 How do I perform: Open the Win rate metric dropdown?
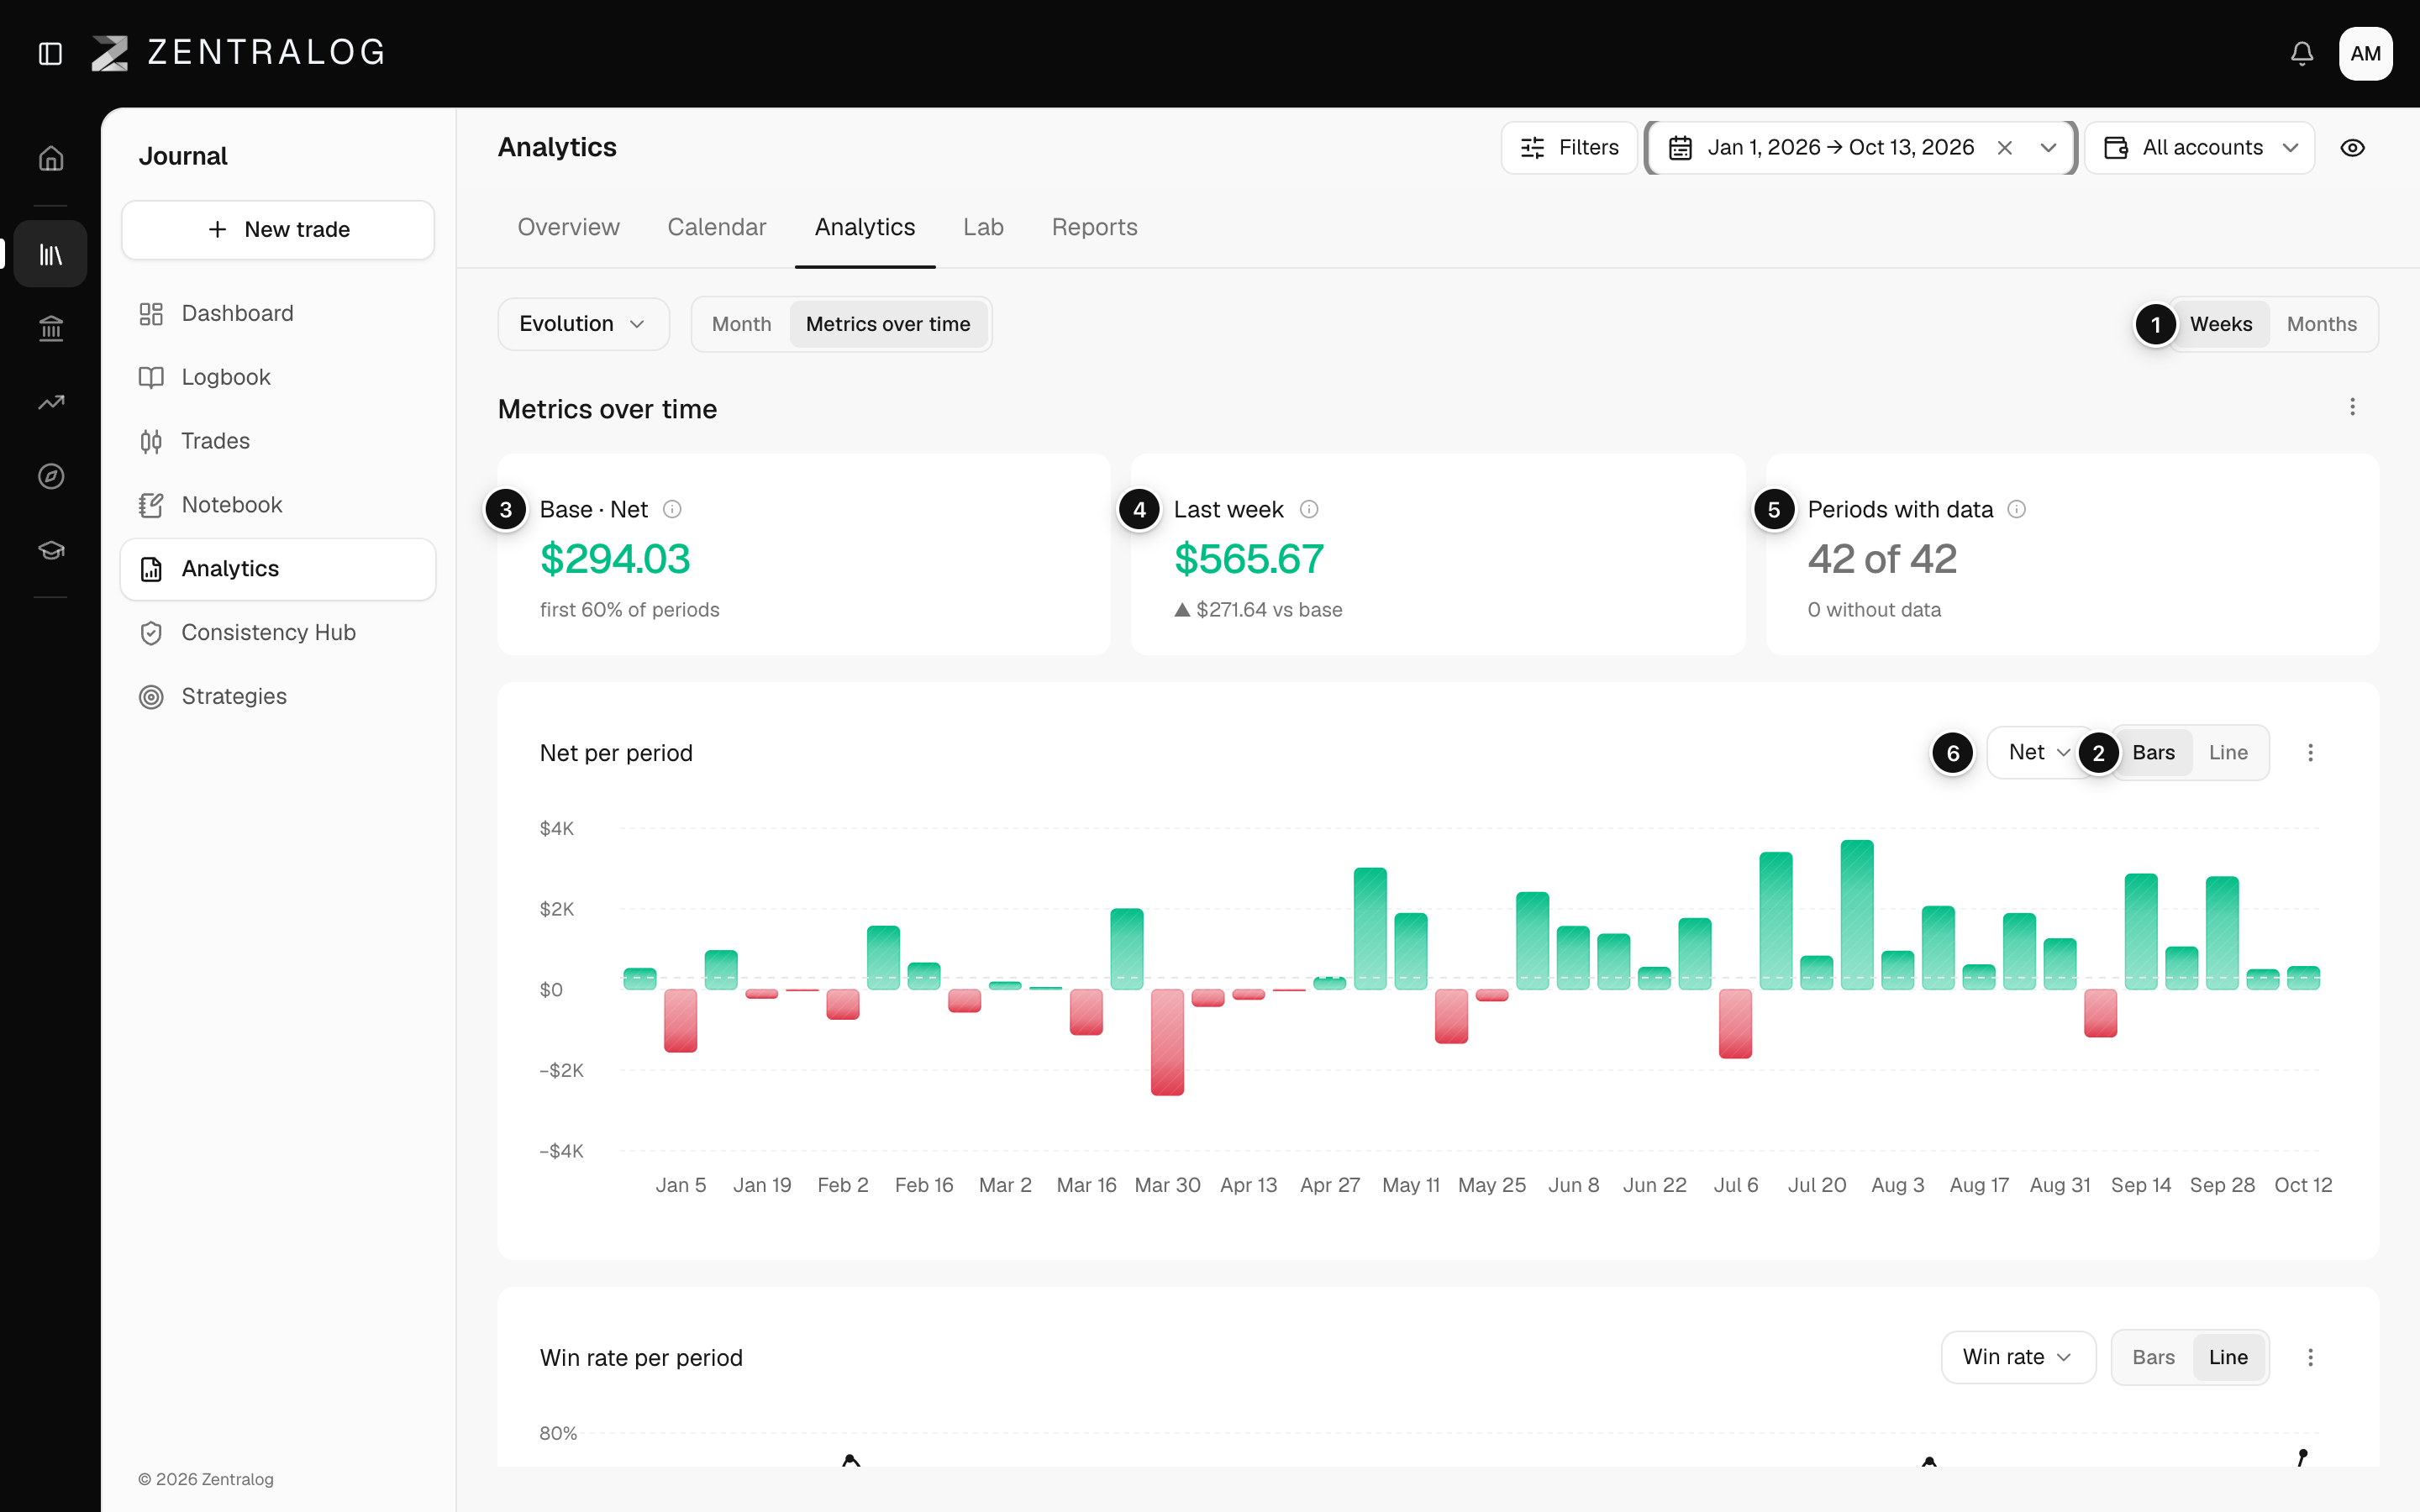click(2018, 1357)
